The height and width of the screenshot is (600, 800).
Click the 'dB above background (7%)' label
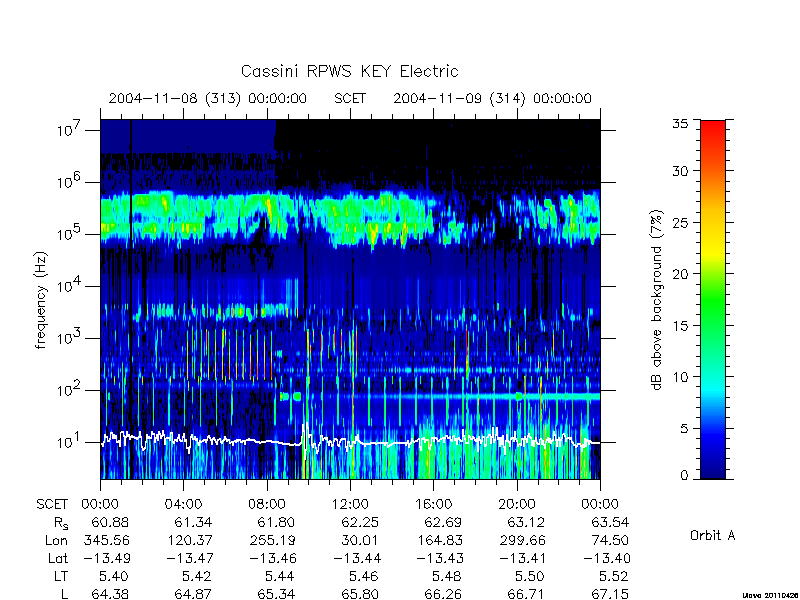point(657,300)
